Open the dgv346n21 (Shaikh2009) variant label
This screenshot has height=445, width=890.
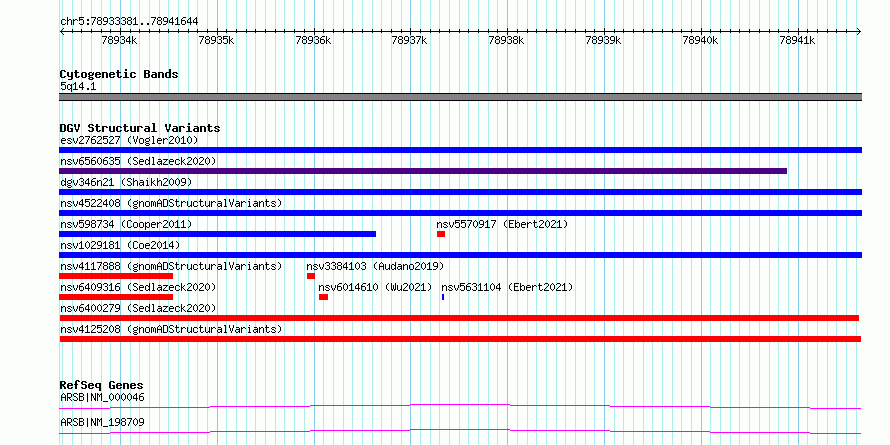126,182
